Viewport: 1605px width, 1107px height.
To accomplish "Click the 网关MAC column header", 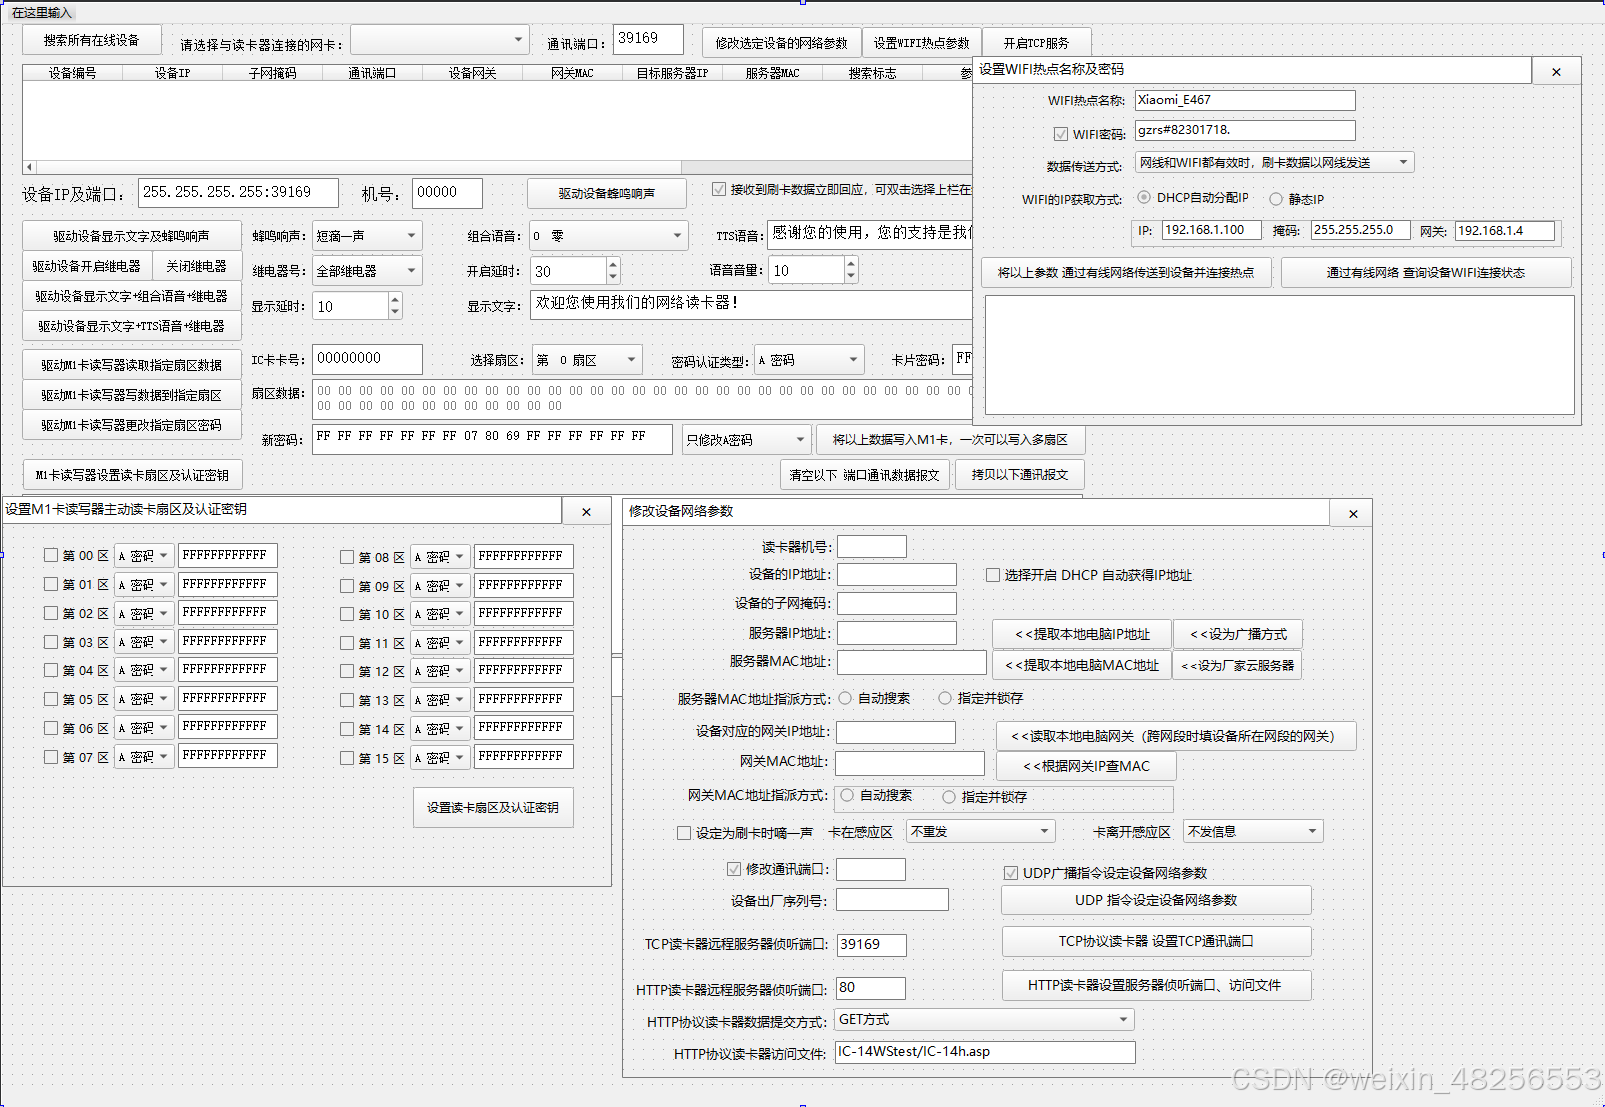I will pyautogui.click(x=572, y=73).
